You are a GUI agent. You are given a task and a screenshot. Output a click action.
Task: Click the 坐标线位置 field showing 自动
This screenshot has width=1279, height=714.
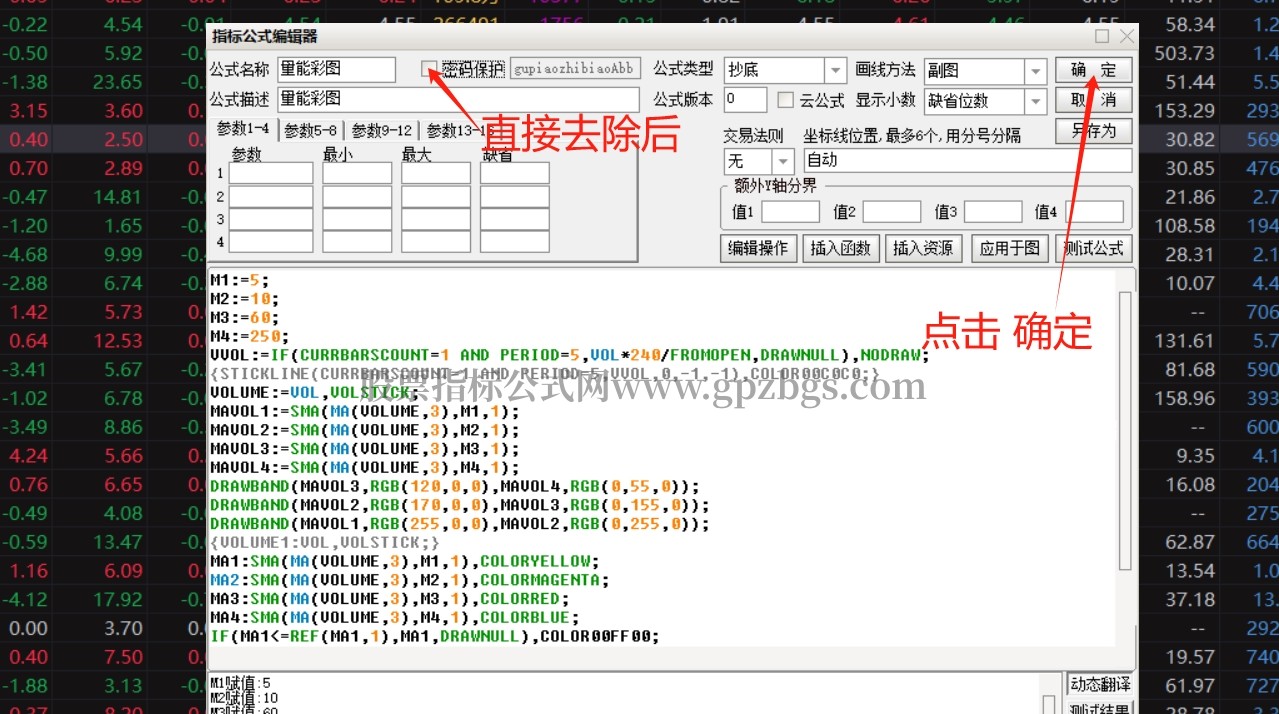pyautogui.click(x=968, y=161)
